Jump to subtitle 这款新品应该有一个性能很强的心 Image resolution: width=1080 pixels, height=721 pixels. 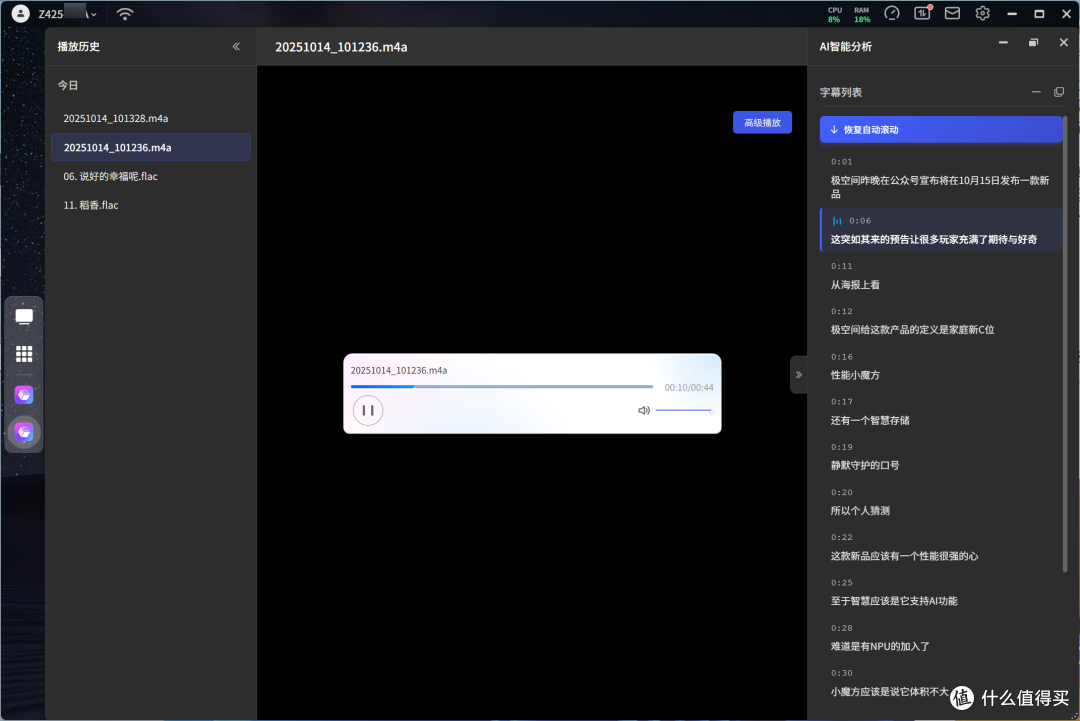coord(941,547)
